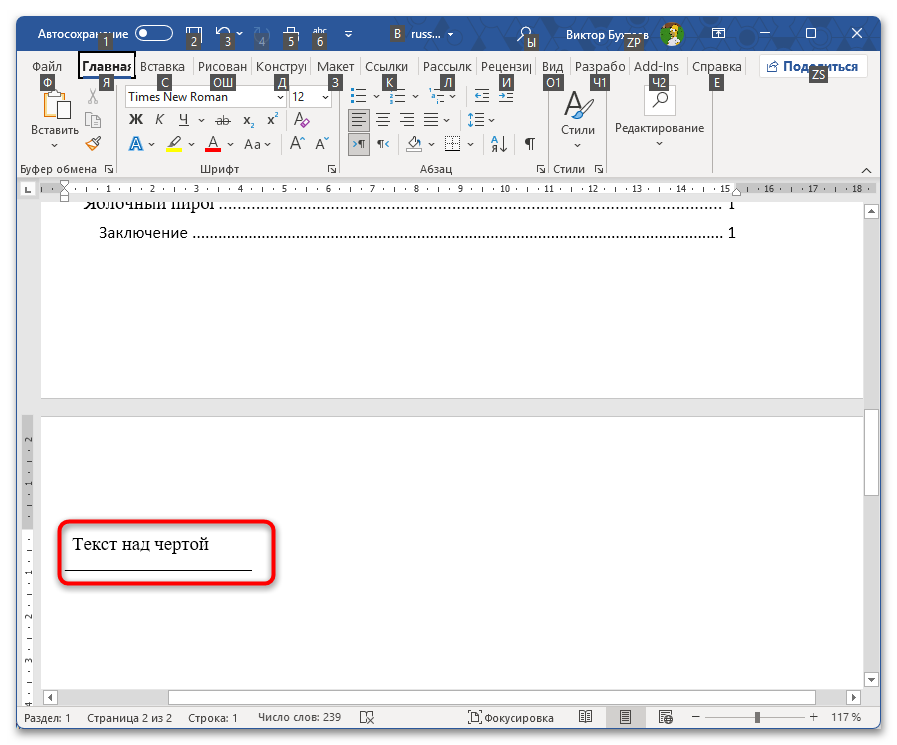The width and height of the screenshot is (897, 745).
Task: Toggle justify alignment
Action: tap(431, 120)
